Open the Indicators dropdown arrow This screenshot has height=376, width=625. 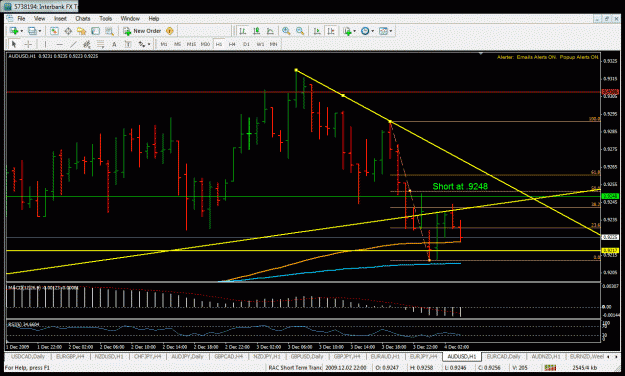pos(354,31)
